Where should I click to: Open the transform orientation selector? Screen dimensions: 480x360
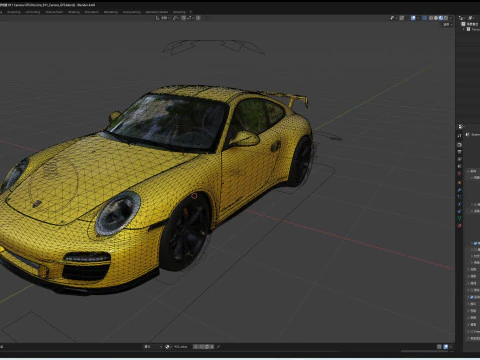pyautogui.click(x=162, y=18)
